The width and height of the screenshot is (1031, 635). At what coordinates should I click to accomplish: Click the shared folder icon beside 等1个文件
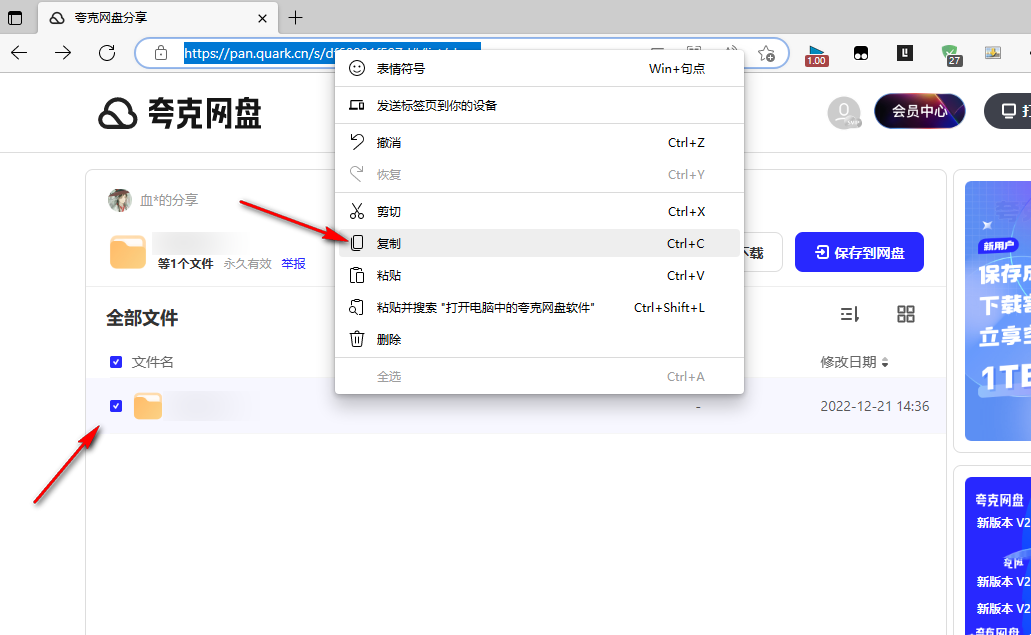point(128,252)
